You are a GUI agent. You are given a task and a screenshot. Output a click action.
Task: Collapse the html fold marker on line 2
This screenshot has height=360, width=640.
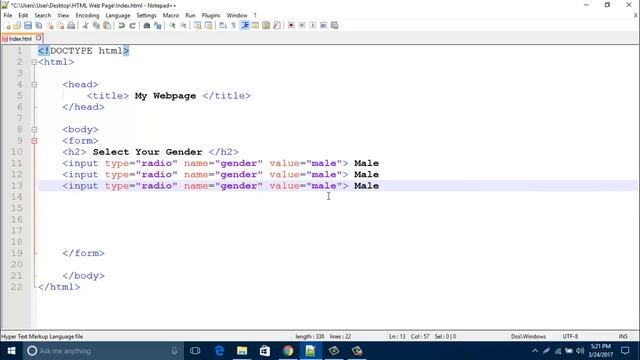(34, 62)
